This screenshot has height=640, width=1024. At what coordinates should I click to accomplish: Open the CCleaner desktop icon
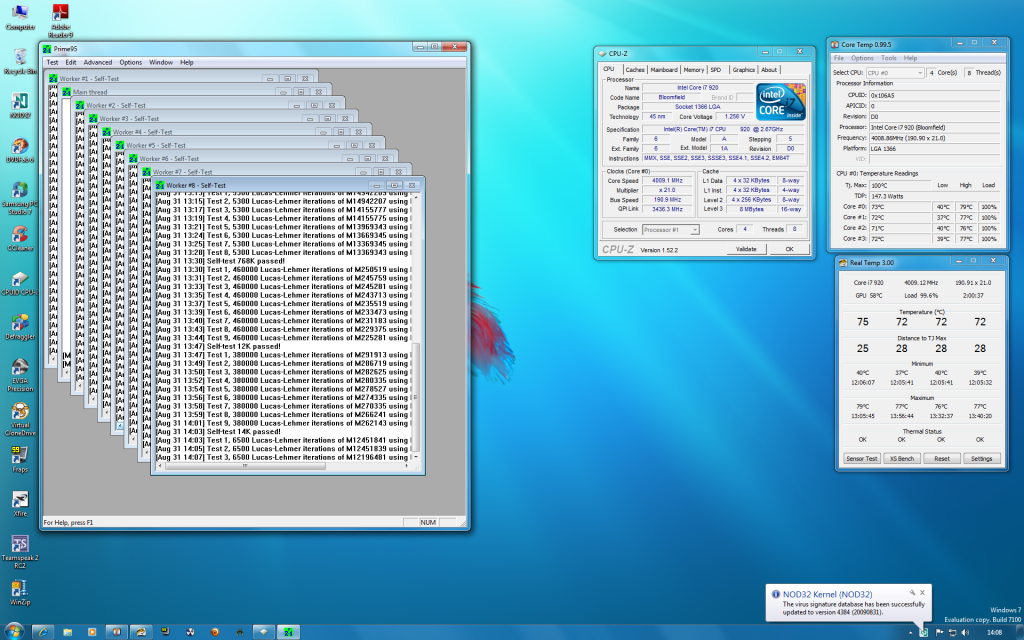tap(20, 238)
